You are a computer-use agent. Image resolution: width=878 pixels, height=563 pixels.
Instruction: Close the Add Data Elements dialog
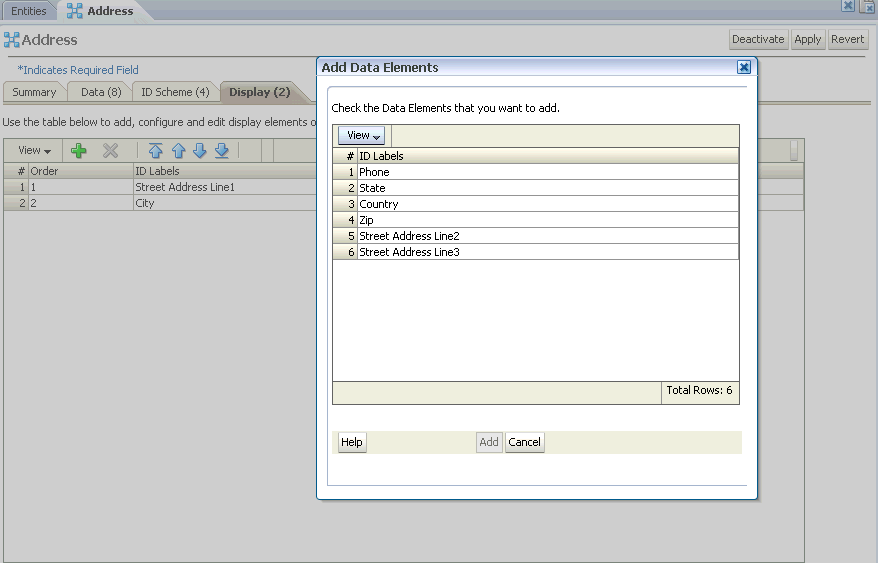click(x=743, y=67)
